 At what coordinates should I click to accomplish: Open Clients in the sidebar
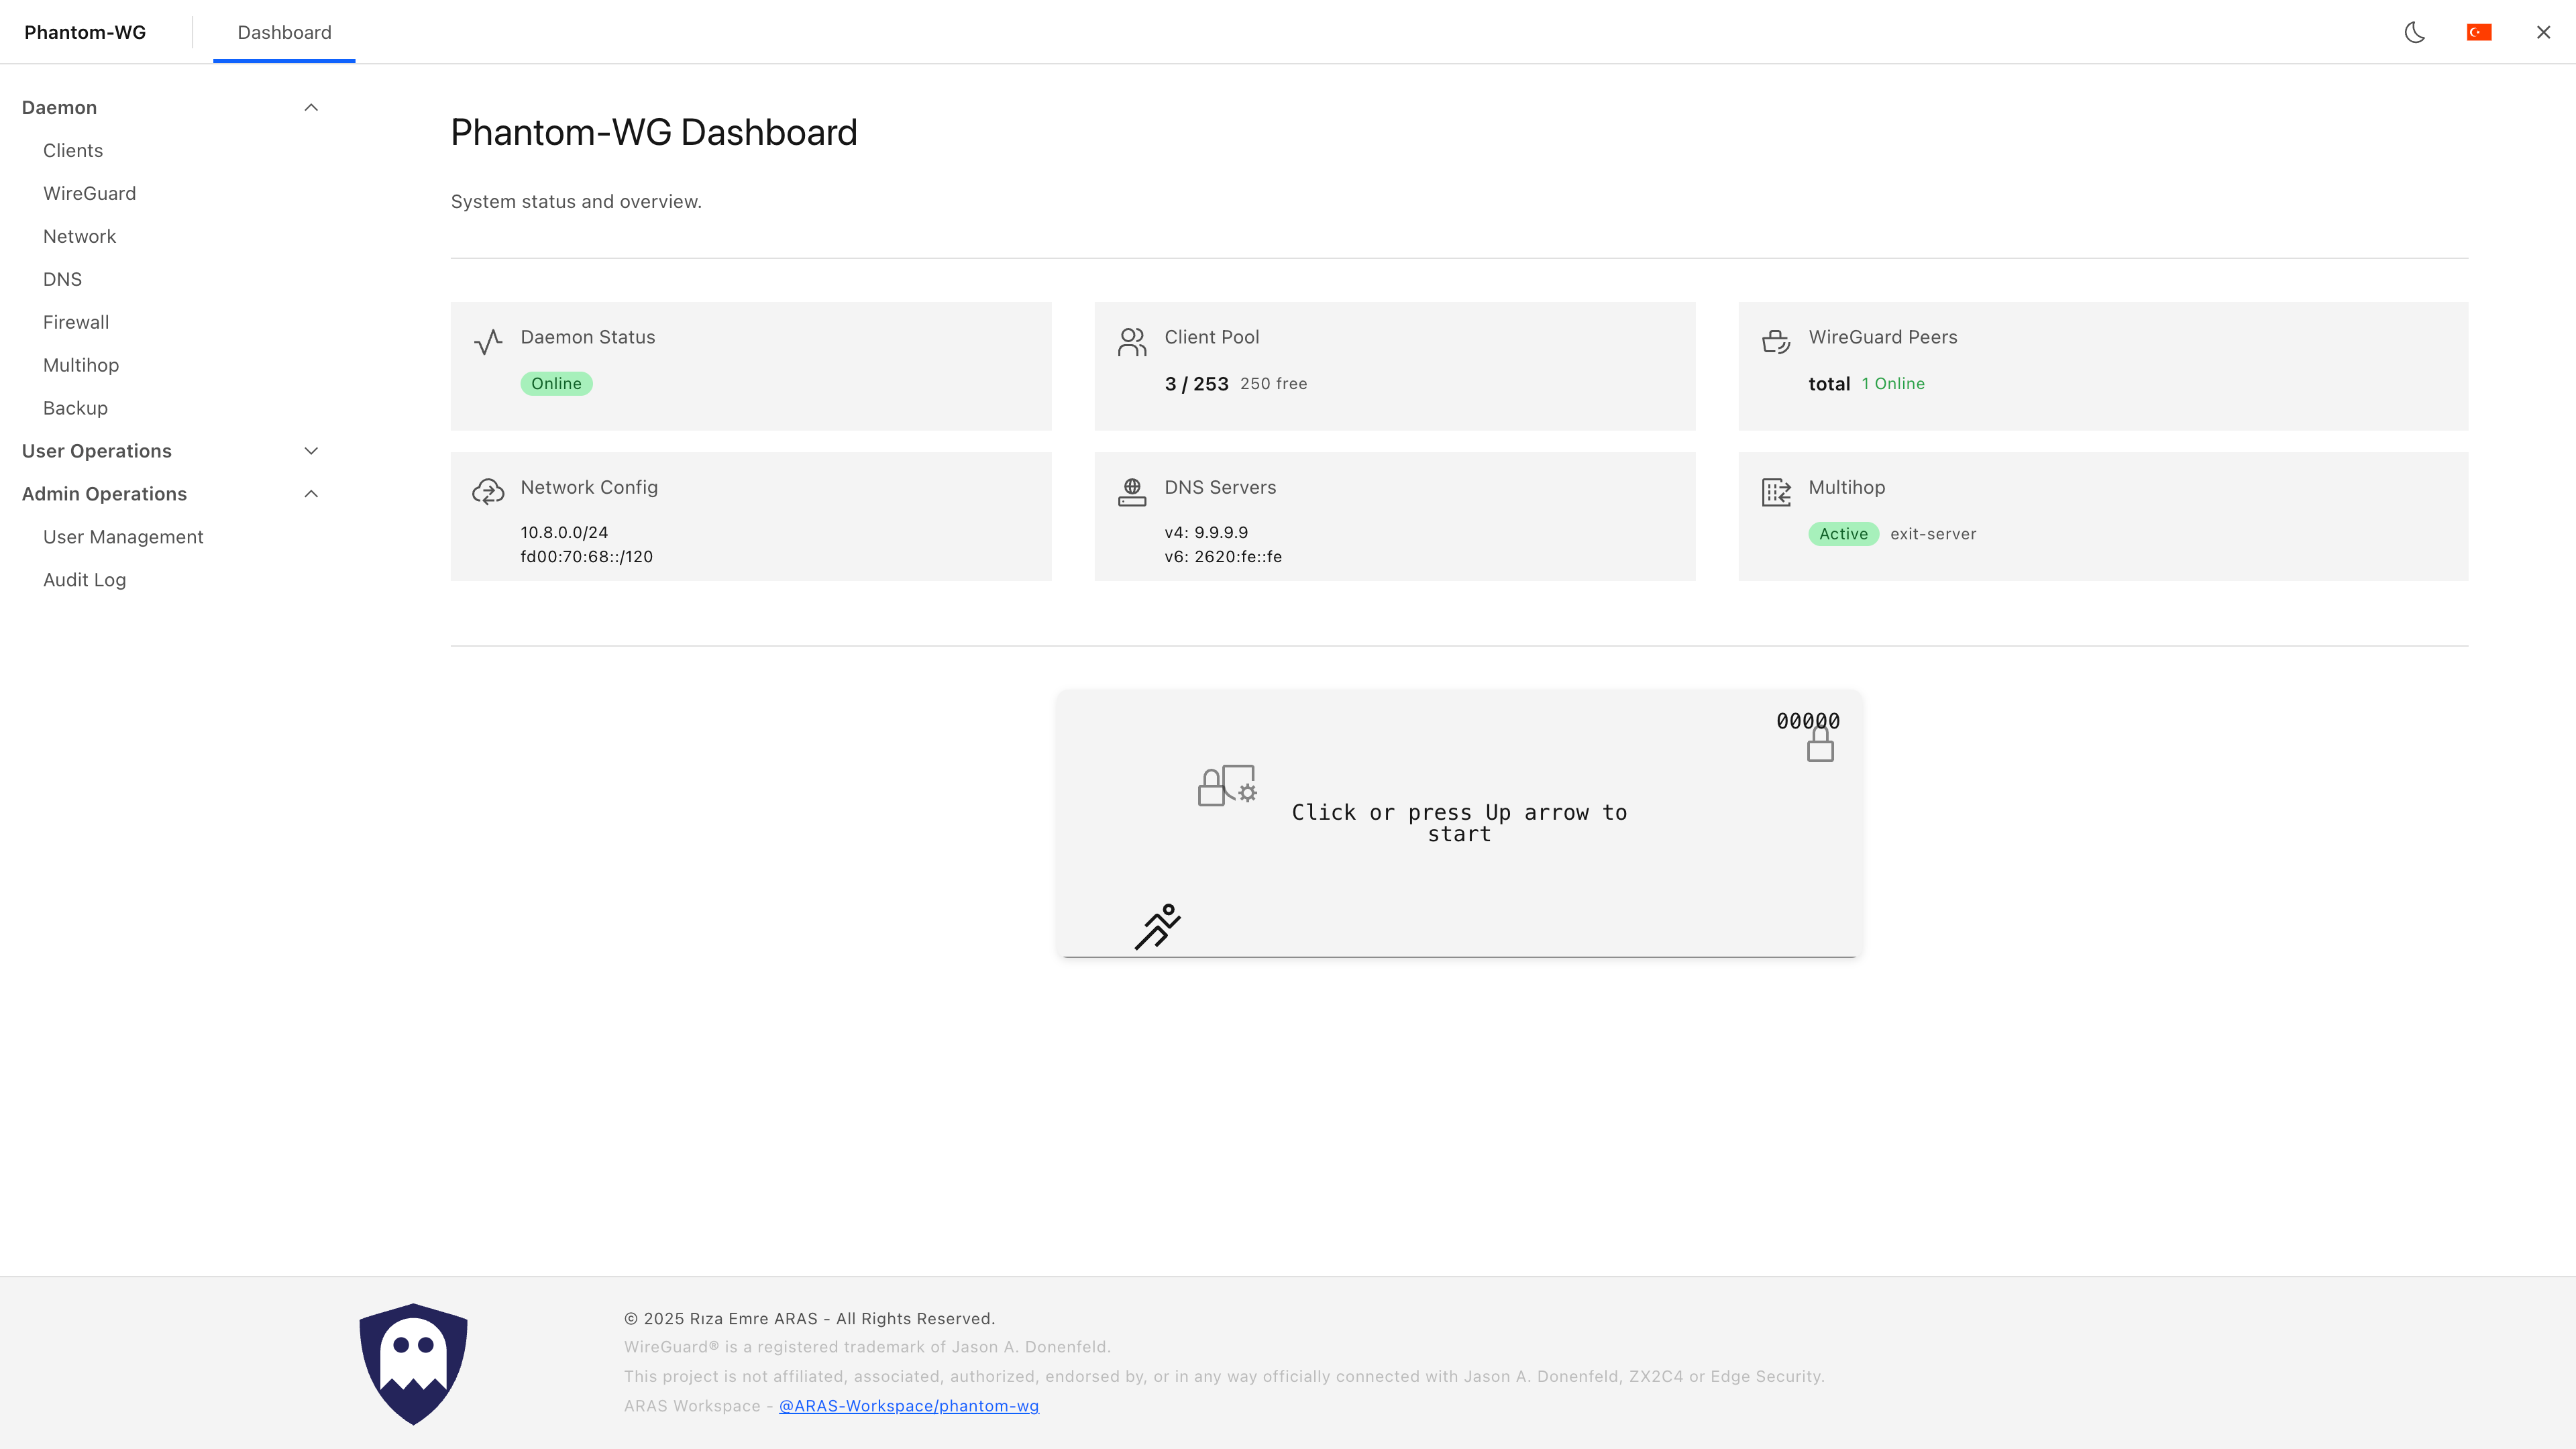point(73,150)
